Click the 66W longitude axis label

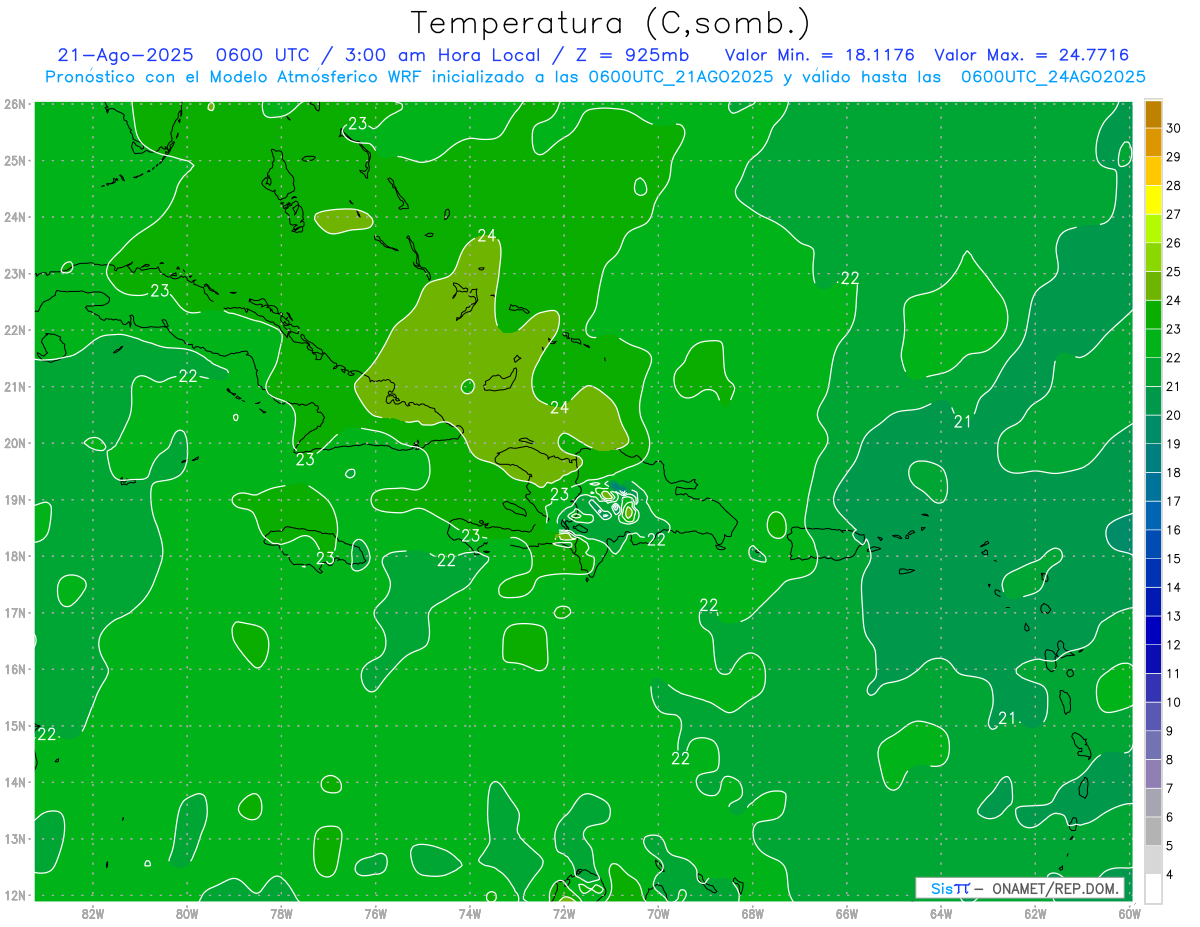point(847,913)
